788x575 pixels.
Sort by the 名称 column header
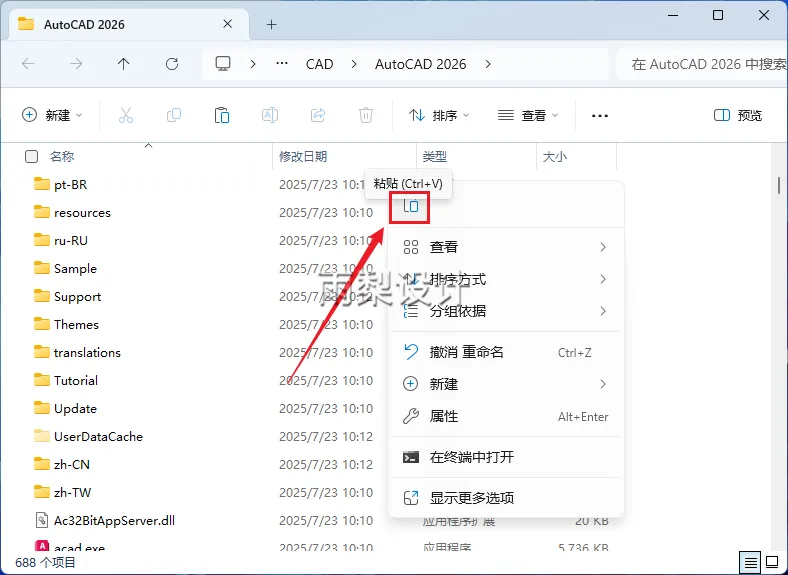pos(61,157)
